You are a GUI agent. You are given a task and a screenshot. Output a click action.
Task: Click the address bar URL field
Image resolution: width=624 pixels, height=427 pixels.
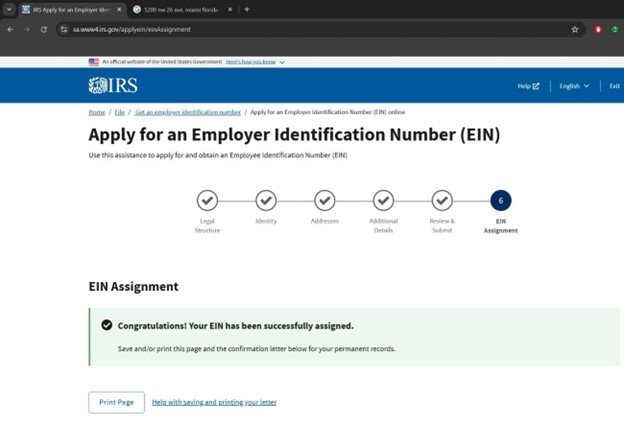300,30
